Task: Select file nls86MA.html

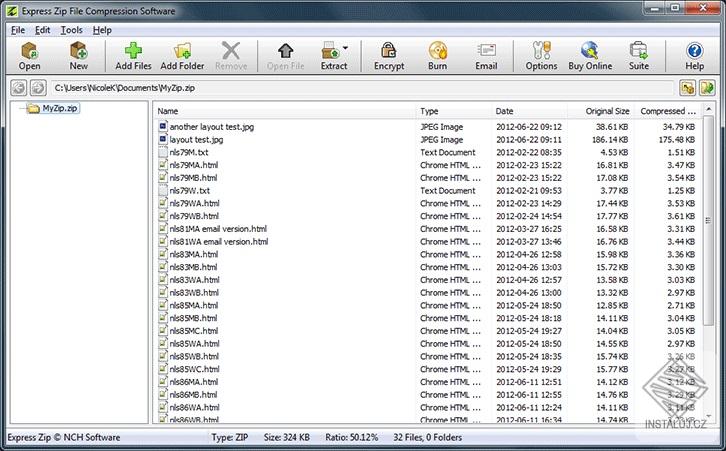Action: pos(194,382)
